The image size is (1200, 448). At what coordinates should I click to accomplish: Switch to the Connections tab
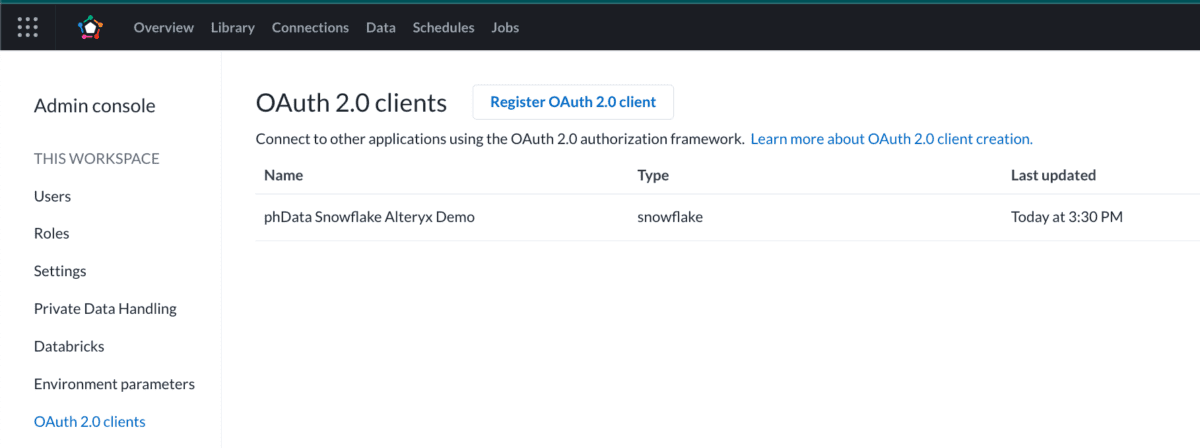pos(310,28)
